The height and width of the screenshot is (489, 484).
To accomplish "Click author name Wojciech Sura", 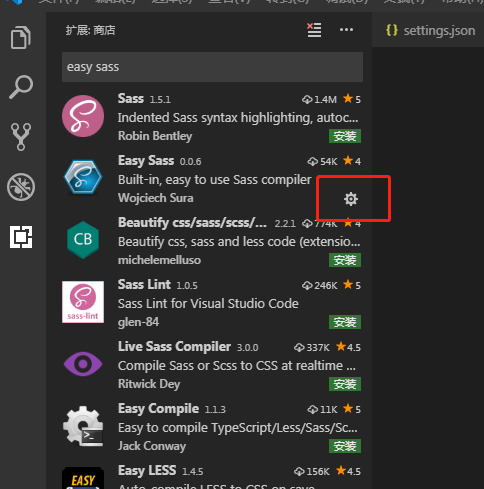I will pyautogui.click(x=156, y=198).
